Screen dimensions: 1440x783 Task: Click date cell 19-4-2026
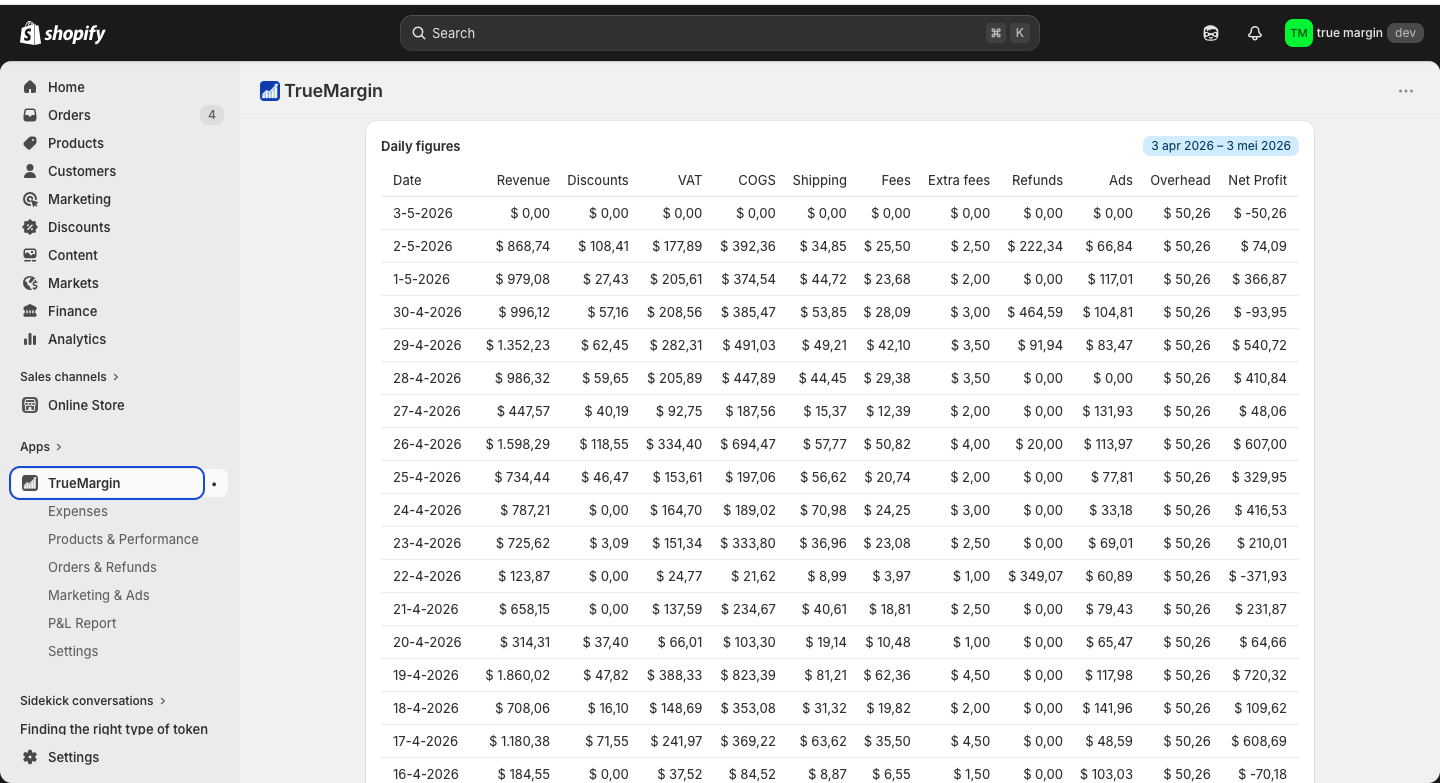(426, 675)
